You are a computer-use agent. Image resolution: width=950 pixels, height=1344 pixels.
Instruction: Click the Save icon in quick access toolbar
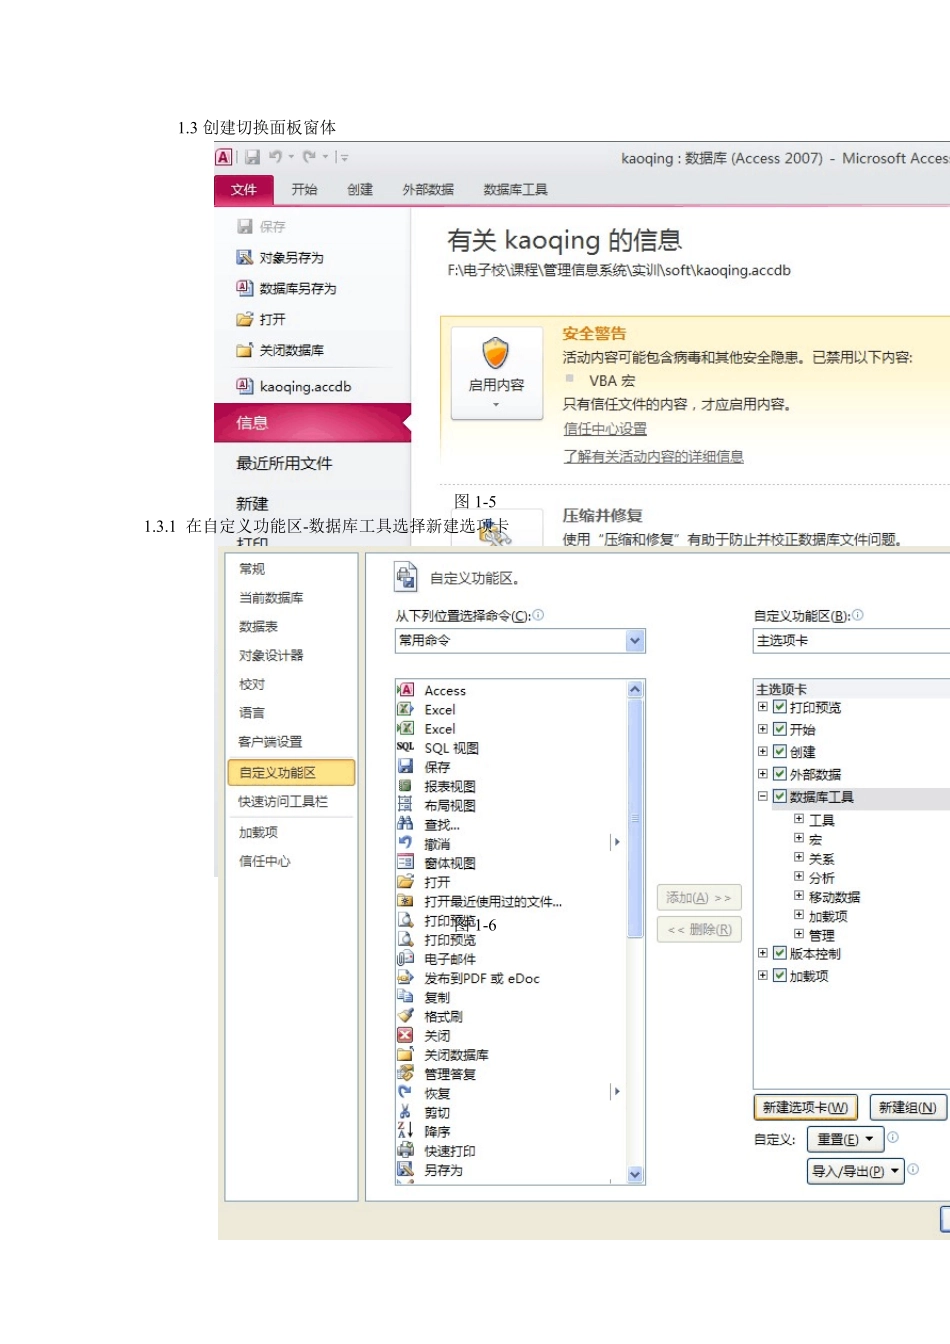pyautogui.click(x=252, y=157)
